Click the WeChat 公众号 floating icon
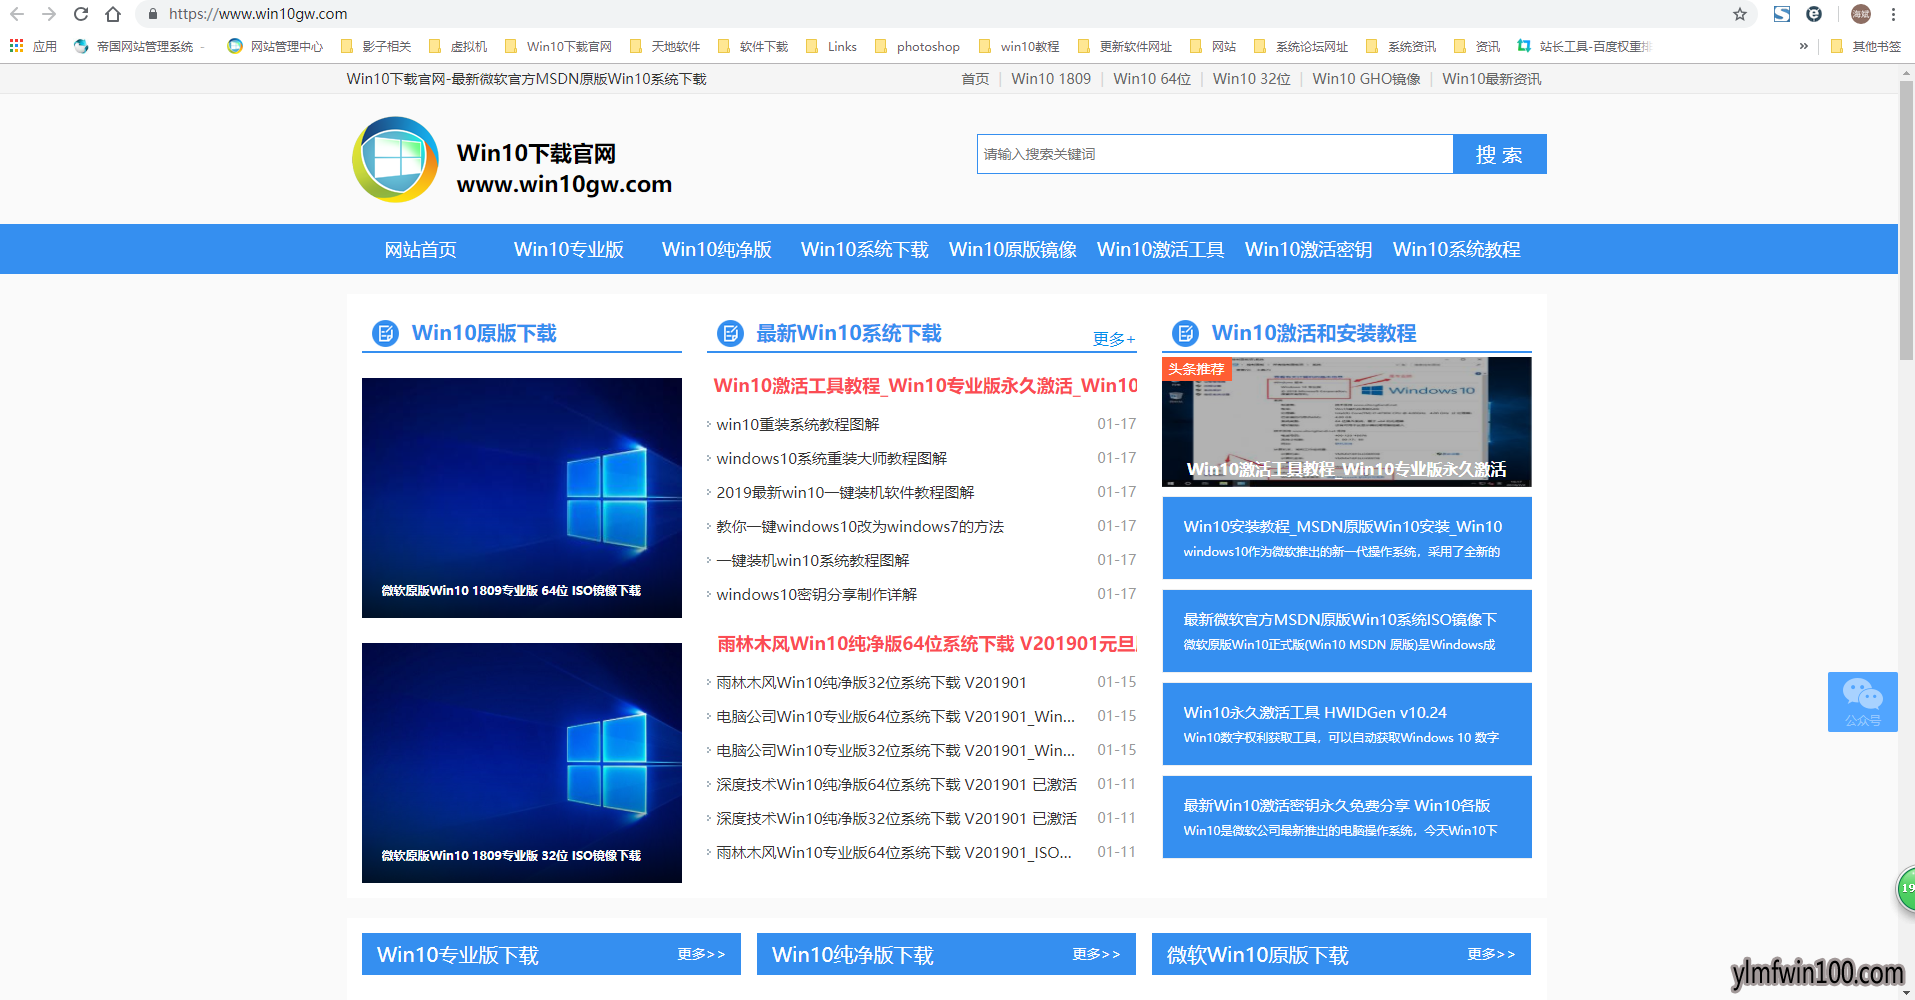The height and width of the screenshot is (1000, 1915). [1862, 701]
